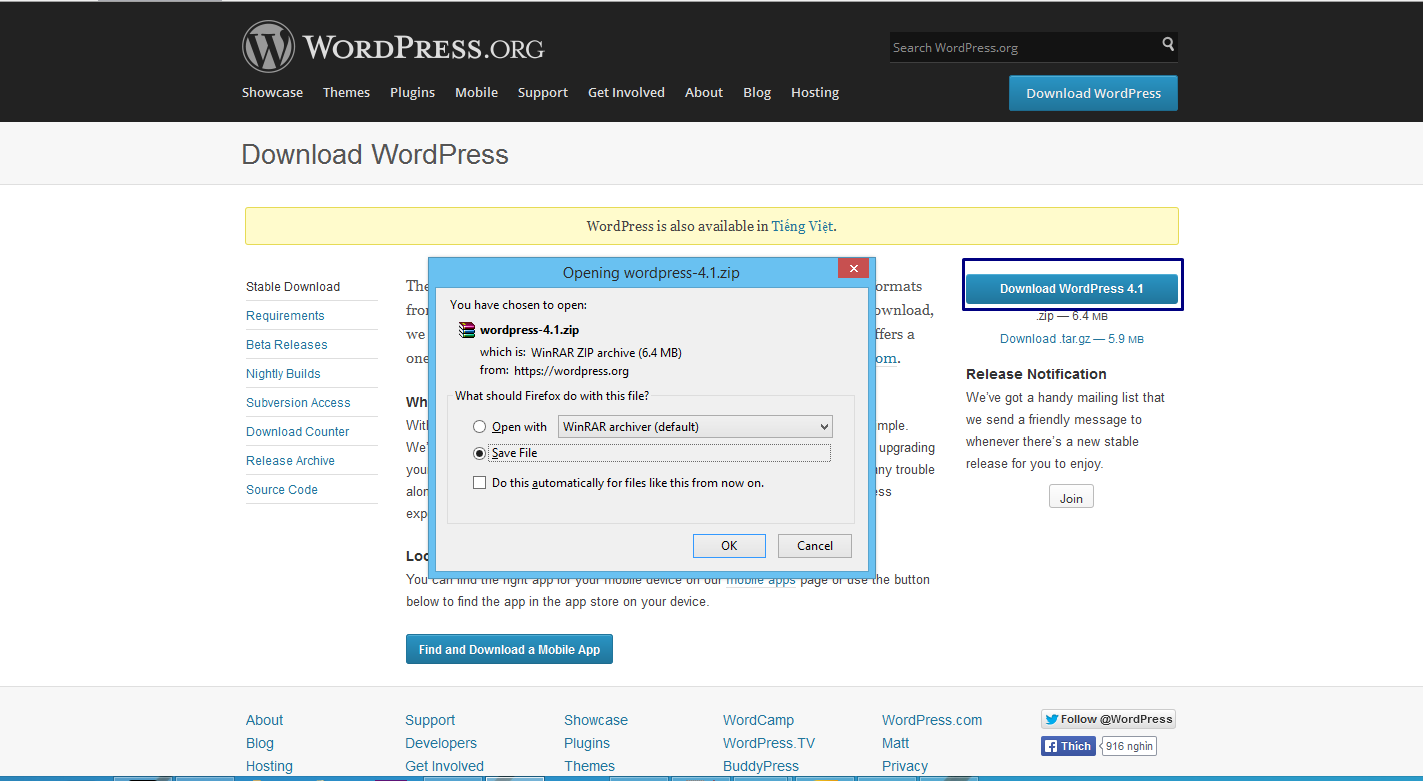Open Beta Releases in the sidebar
The image size is (1423, 781).
pos(287,345)
